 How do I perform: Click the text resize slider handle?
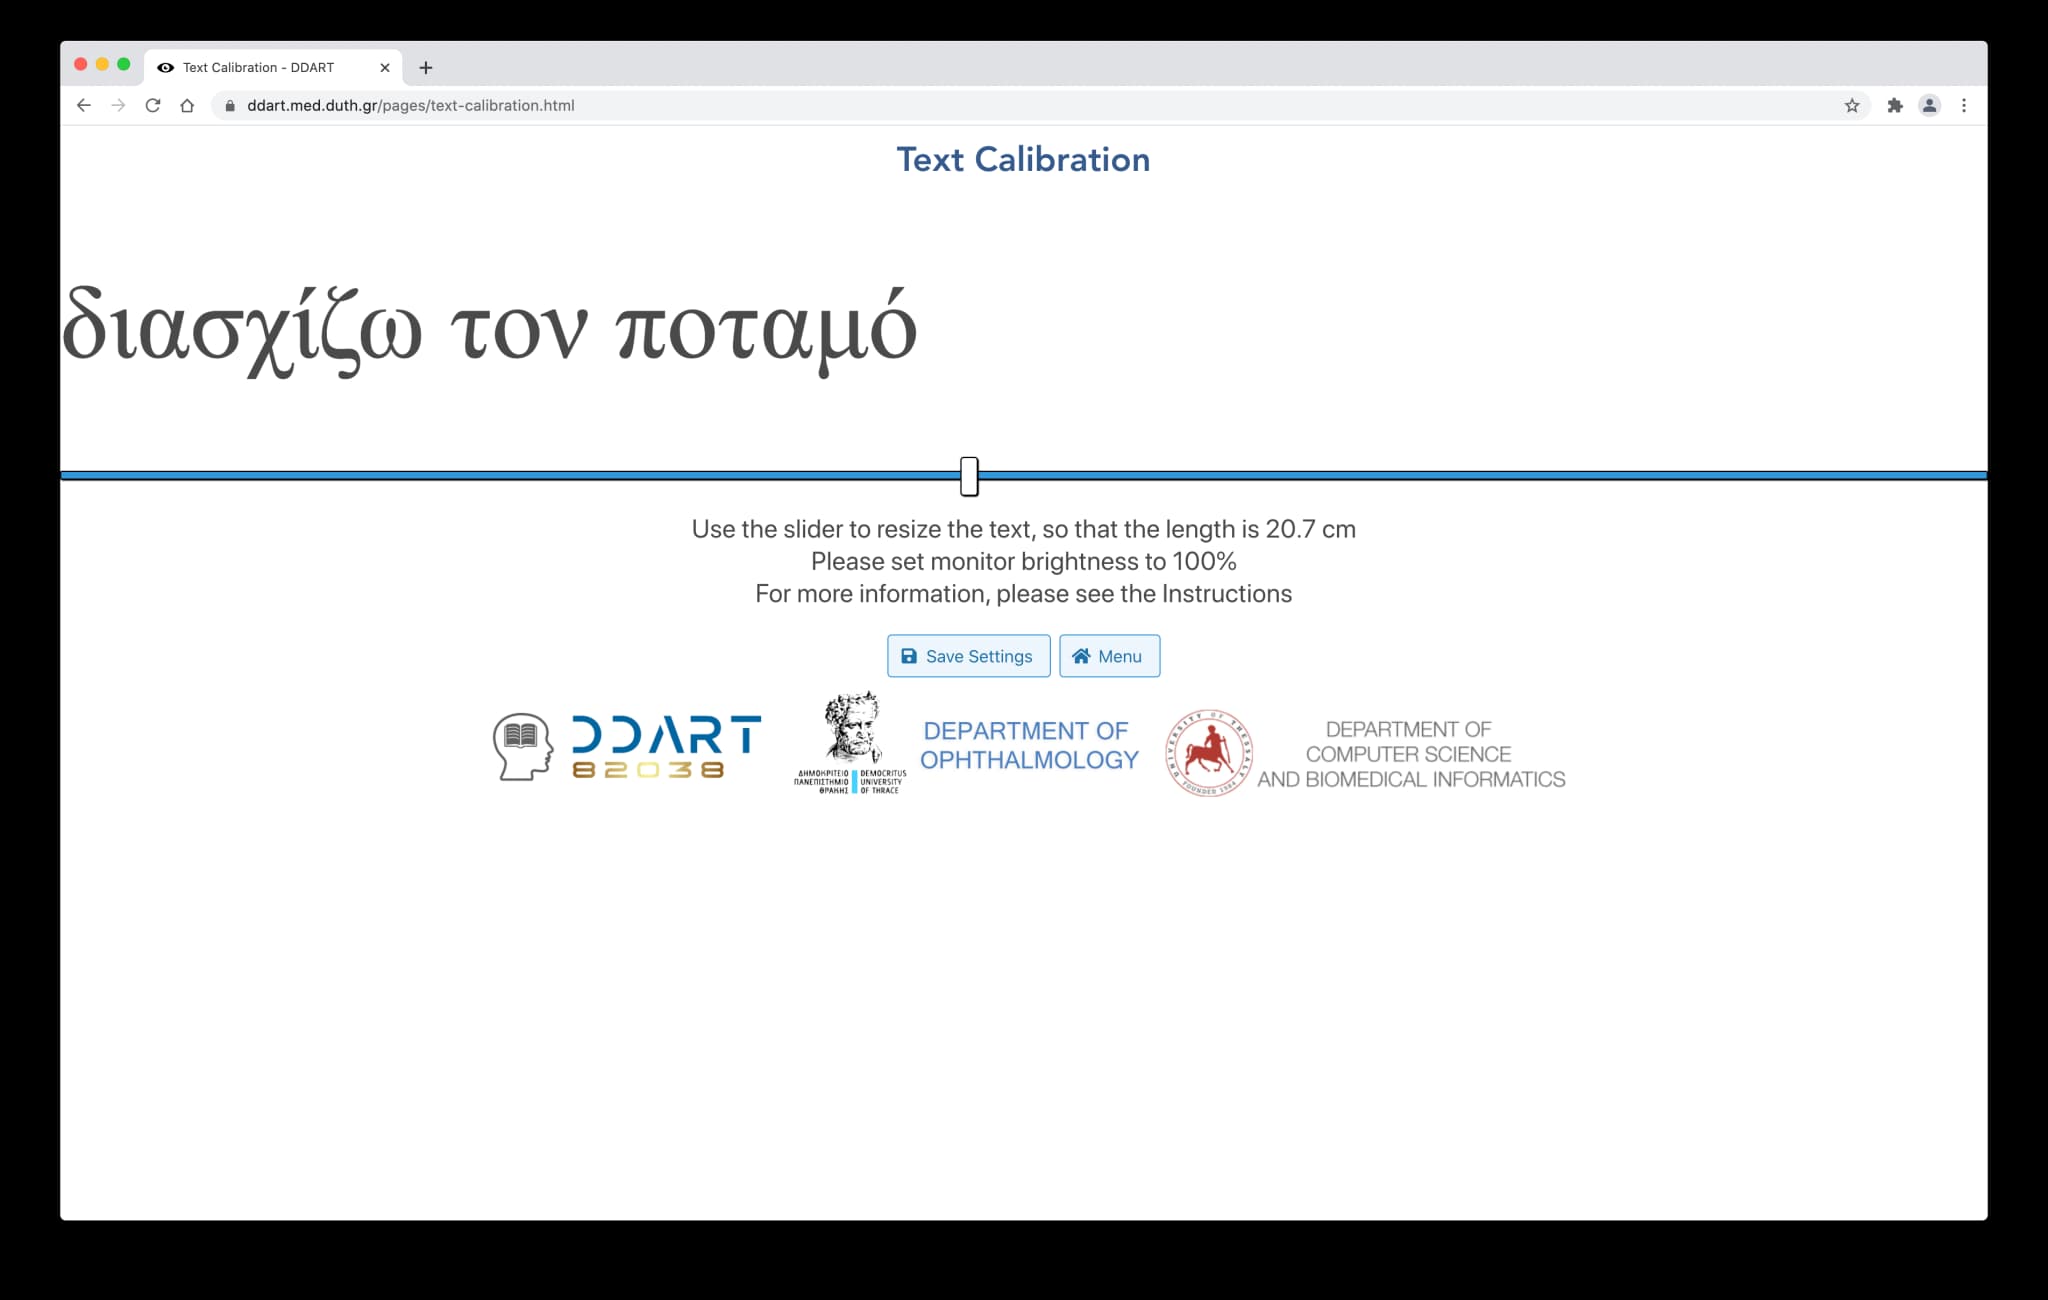pos(969,476)
